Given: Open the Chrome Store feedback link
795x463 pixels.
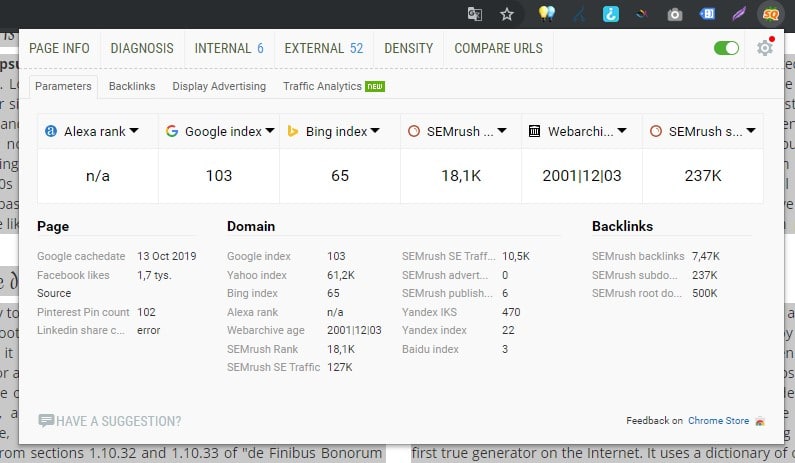Looking at the screenshot, I should 718,420.
